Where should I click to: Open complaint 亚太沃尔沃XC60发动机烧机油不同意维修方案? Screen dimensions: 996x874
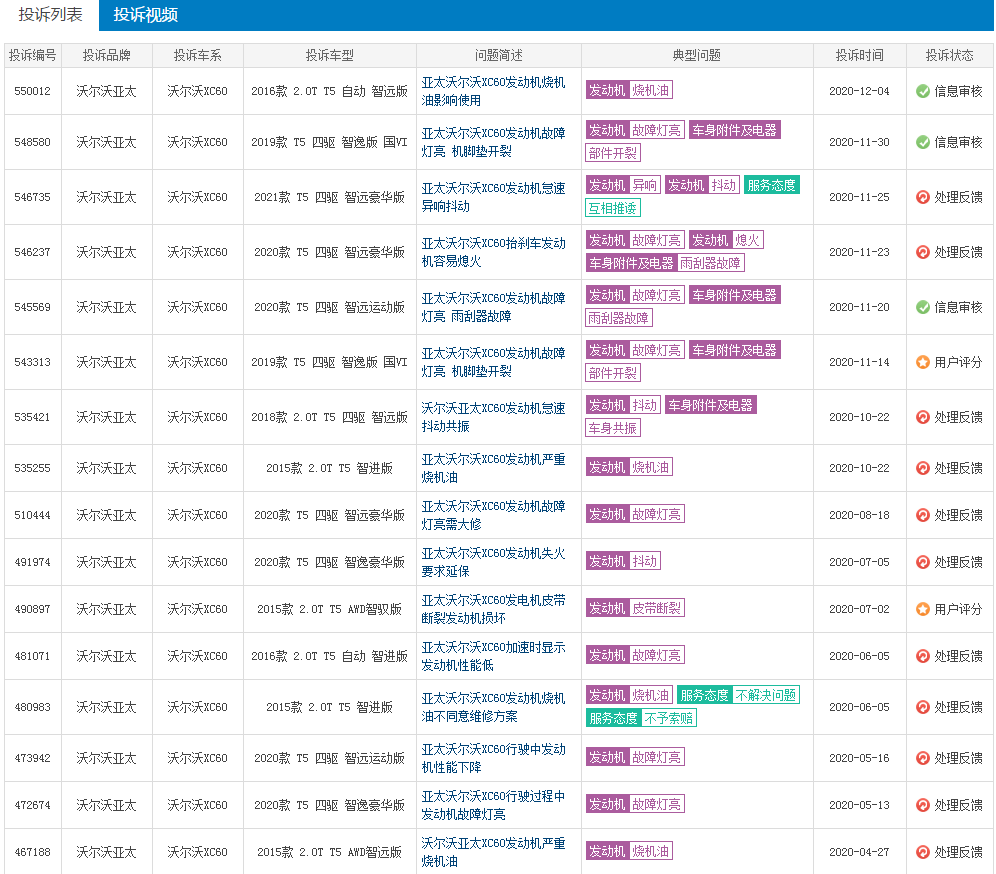(494, 707)
